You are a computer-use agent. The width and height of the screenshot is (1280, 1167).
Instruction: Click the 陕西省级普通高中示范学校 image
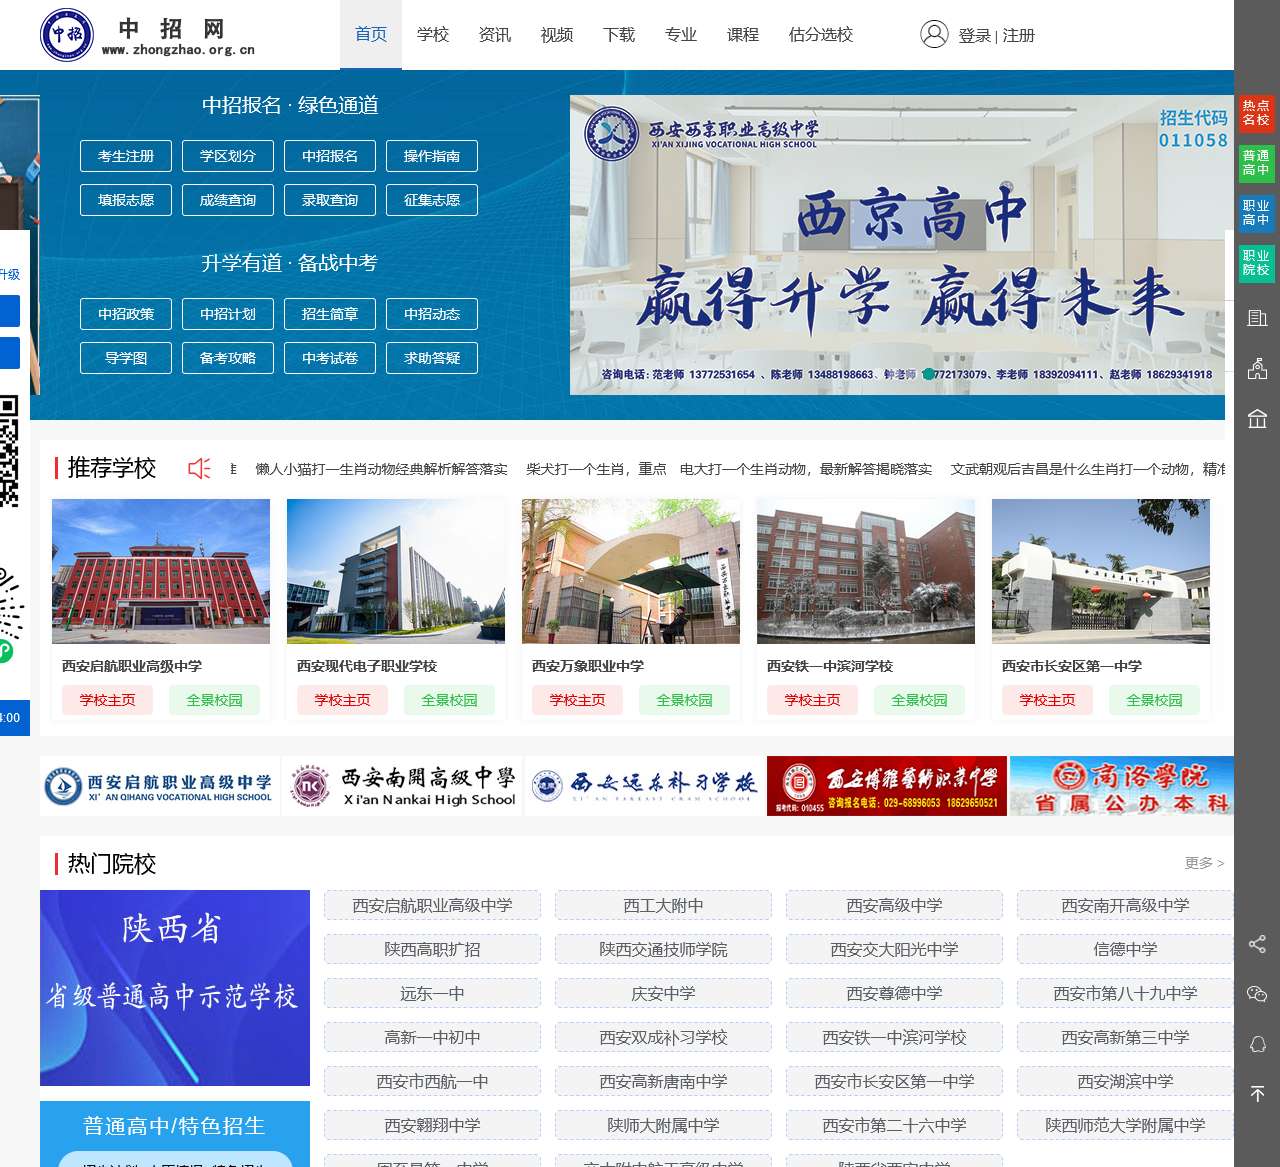tap(175, 988)
